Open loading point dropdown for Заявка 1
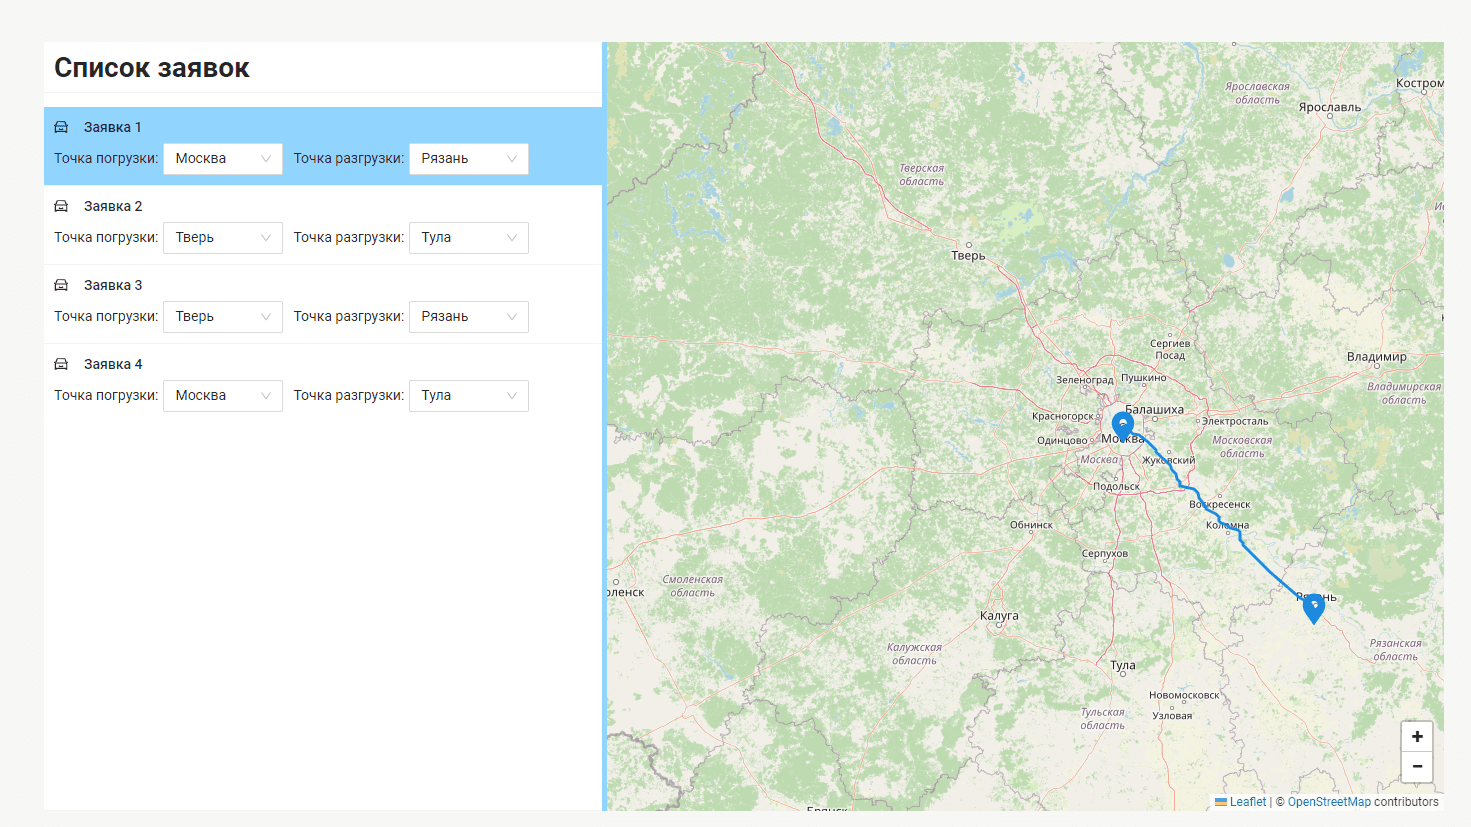This screenshot has height=827, width=1471. point(222,159)
